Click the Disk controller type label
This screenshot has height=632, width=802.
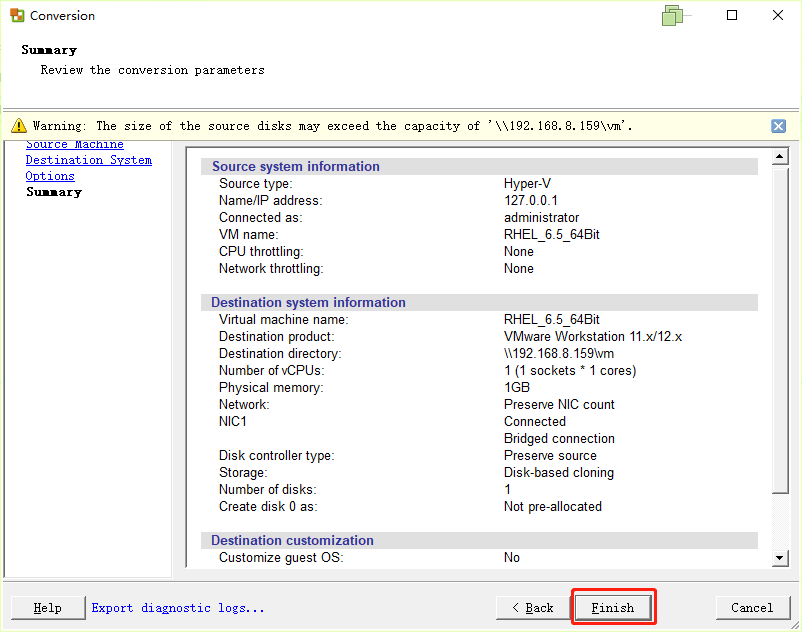point(276,456)
